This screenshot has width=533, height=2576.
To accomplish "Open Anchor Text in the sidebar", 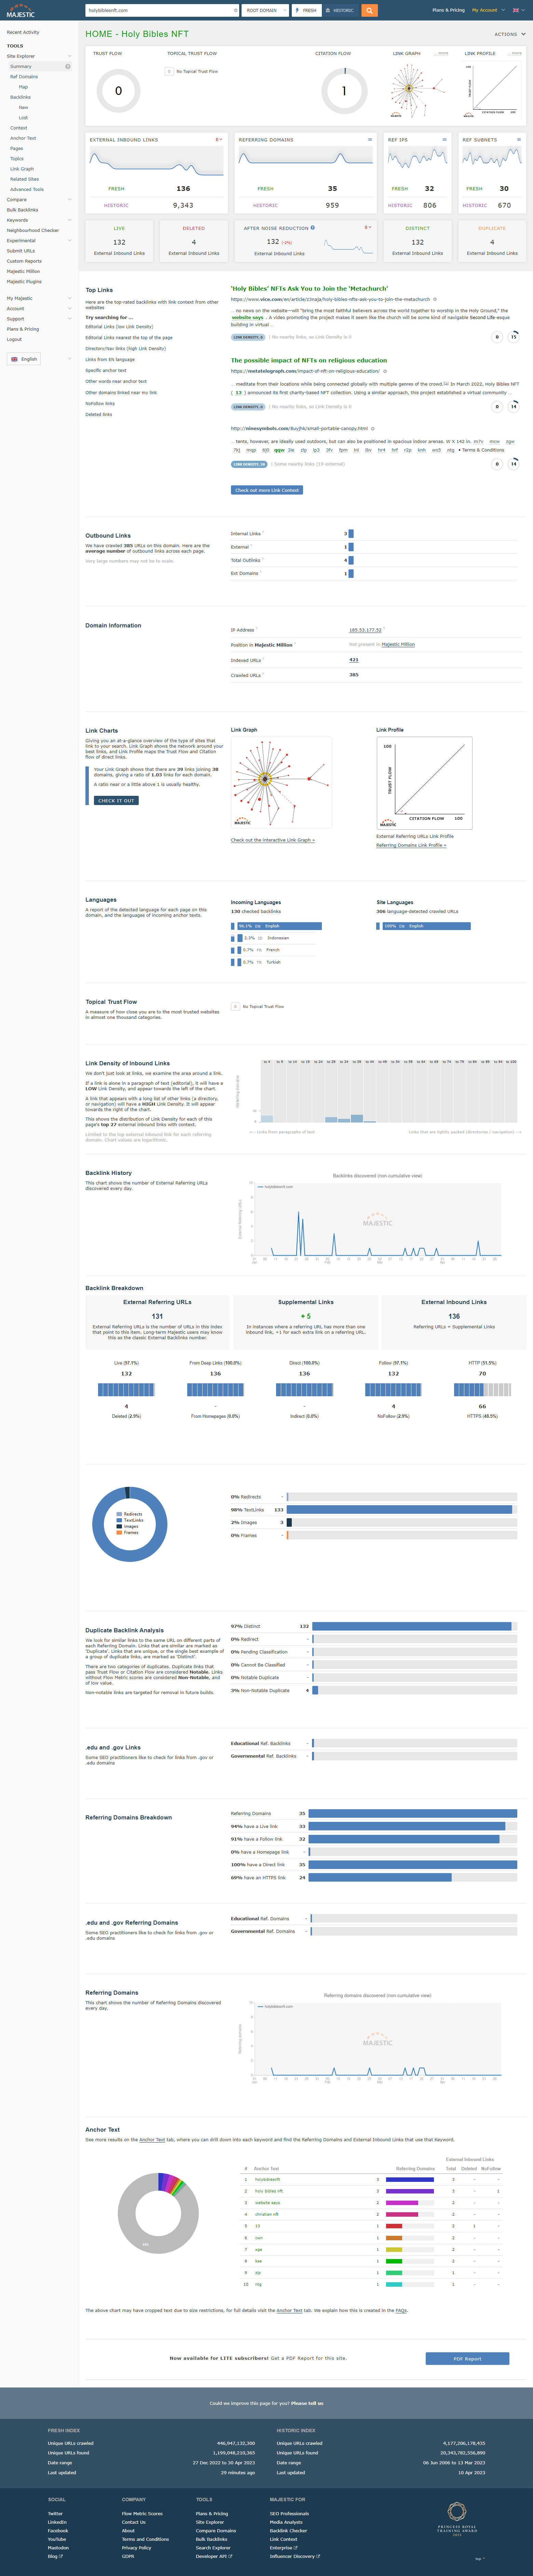I will point(23,138).
